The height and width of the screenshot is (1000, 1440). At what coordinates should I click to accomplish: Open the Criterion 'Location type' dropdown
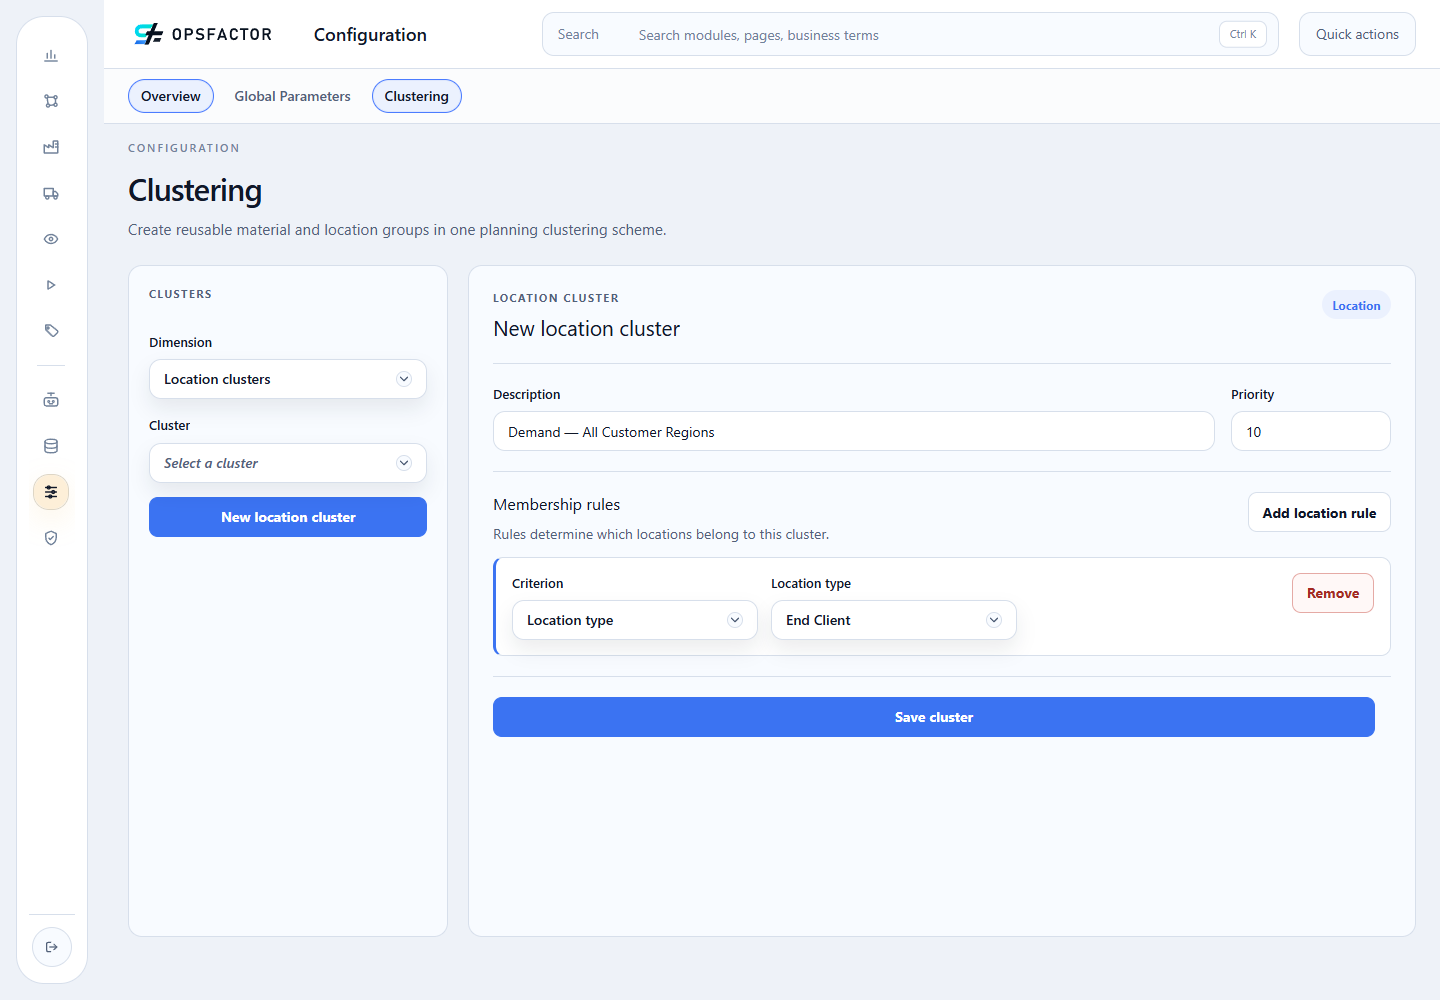pos(635,620)
